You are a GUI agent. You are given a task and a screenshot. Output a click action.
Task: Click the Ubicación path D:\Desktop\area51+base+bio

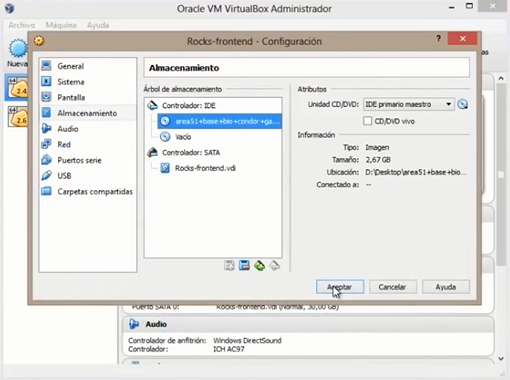point(416,172)
